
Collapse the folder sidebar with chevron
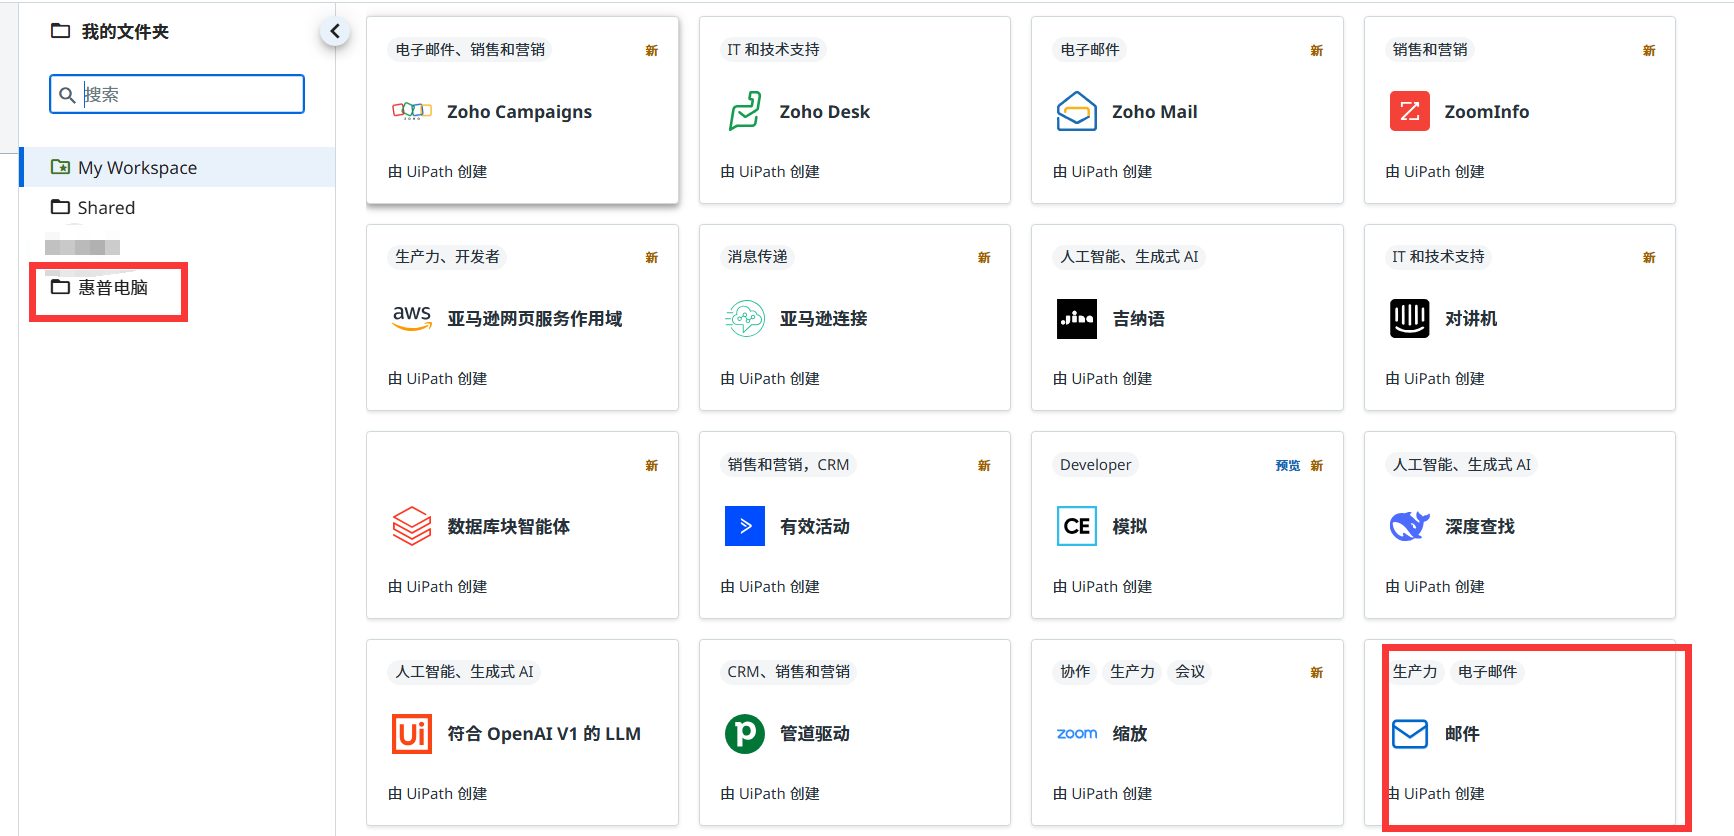click(335, 31)
